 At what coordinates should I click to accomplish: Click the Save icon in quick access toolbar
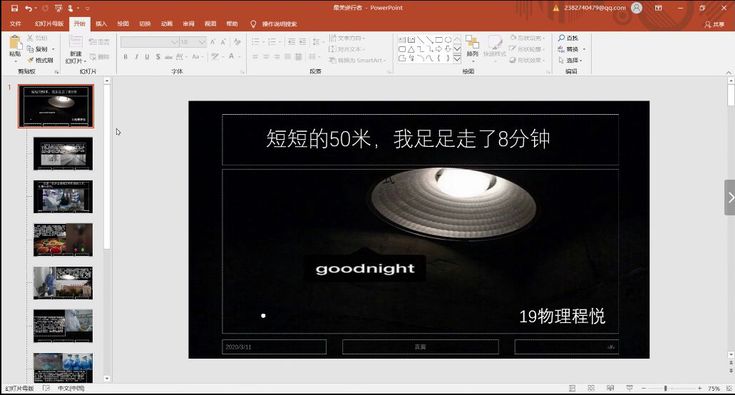pos(15,8)
